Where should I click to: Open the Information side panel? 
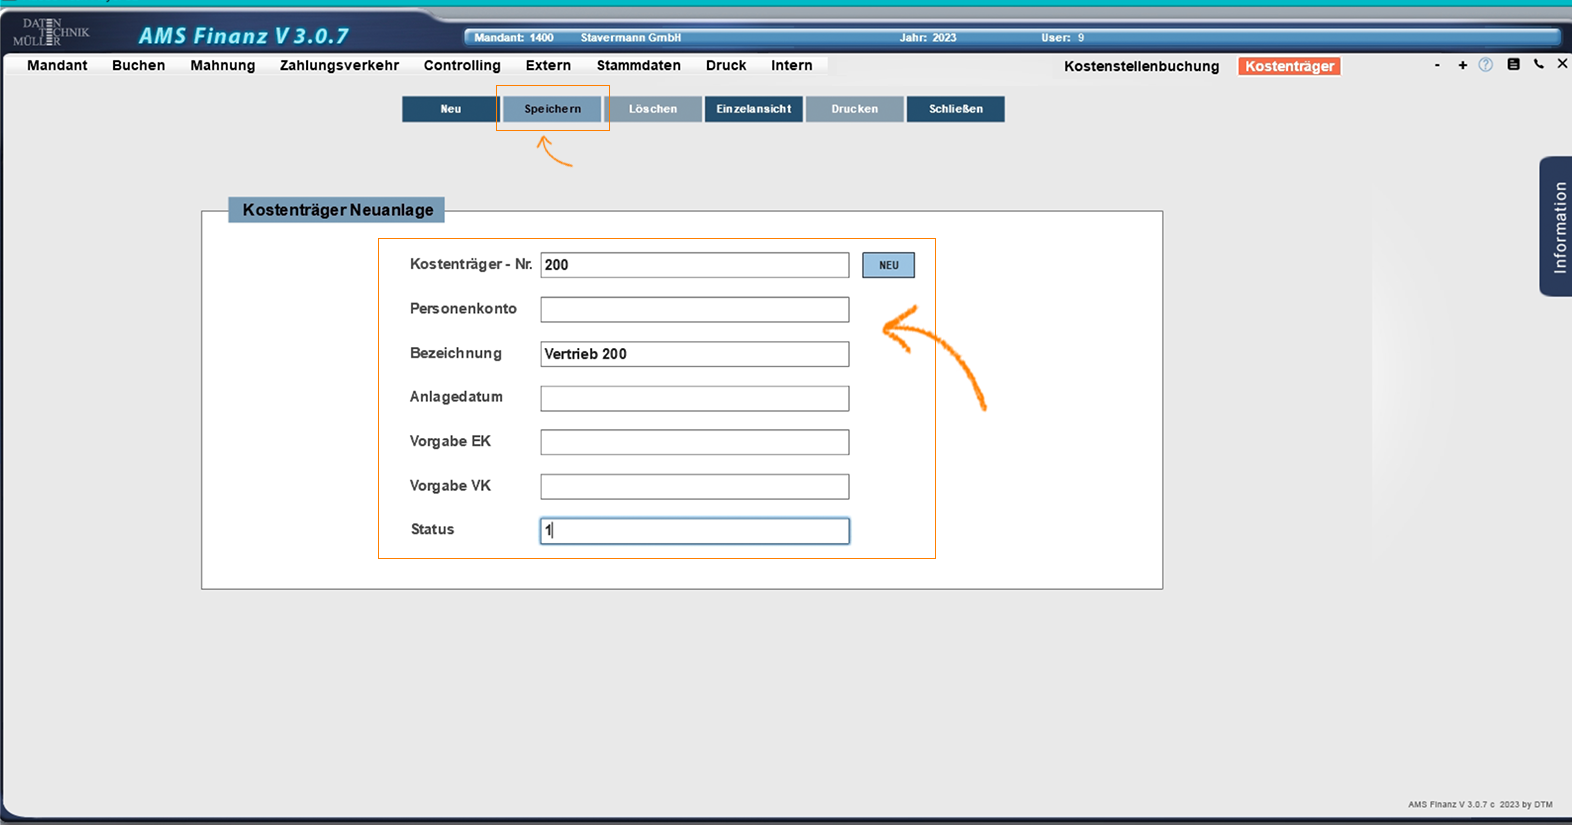click(x=1557, y=226)
